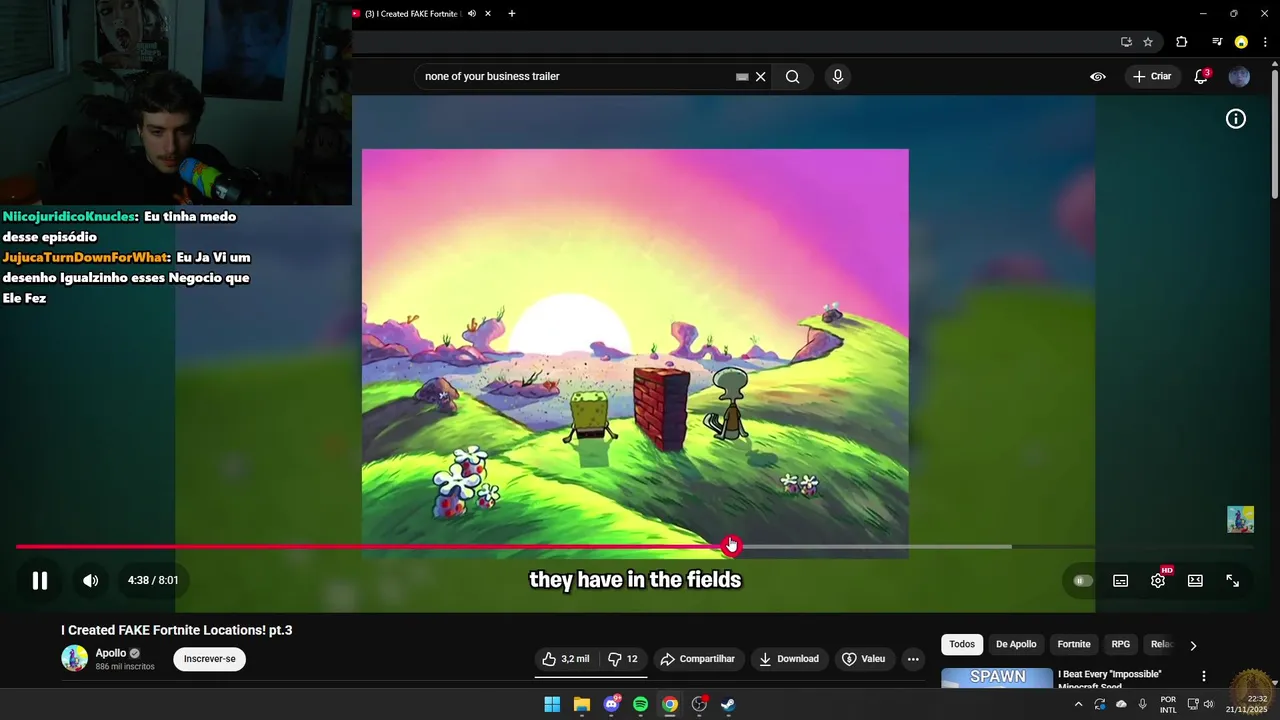Screen dimensions: 1280x720
Task: Select the Todos filter chip
Action: pos(962,645)
